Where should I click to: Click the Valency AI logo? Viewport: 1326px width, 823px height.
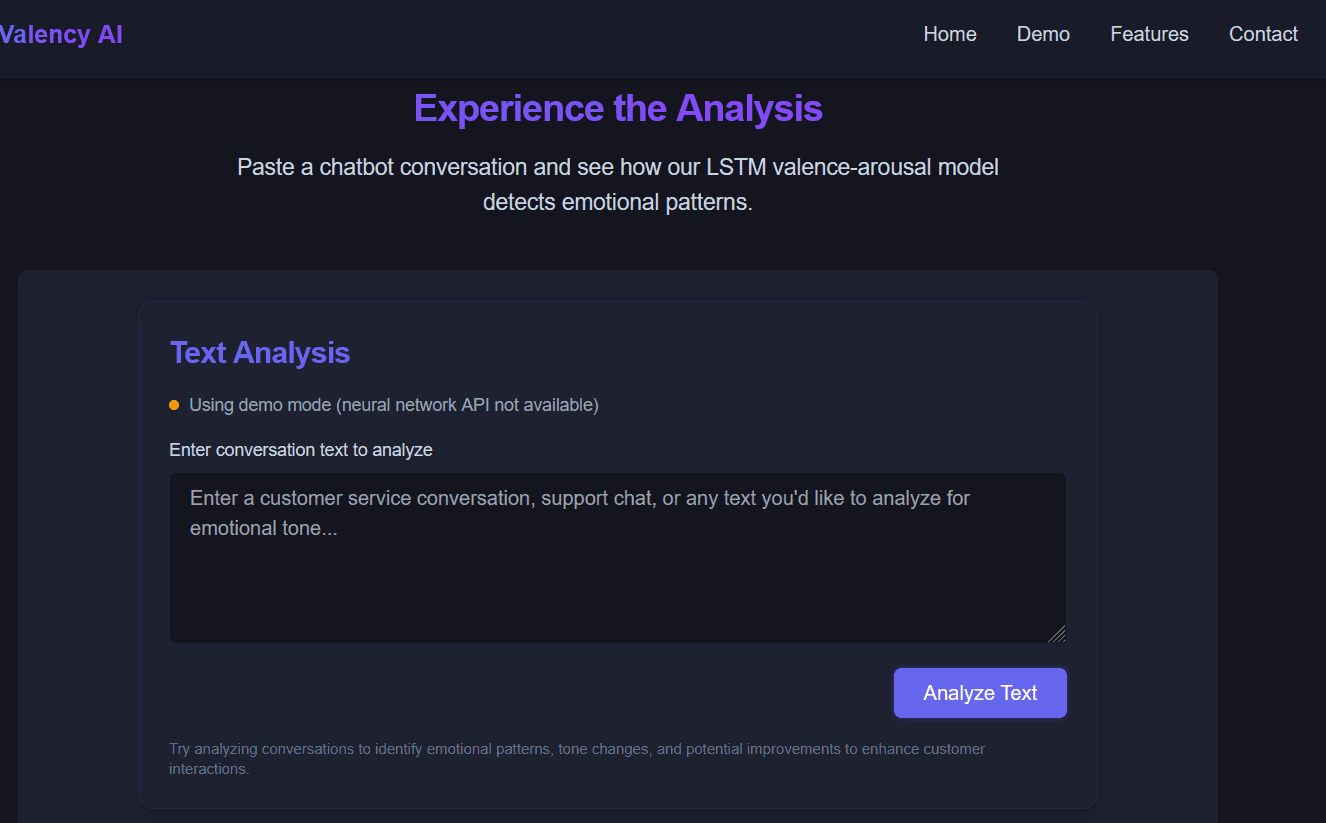60,34
